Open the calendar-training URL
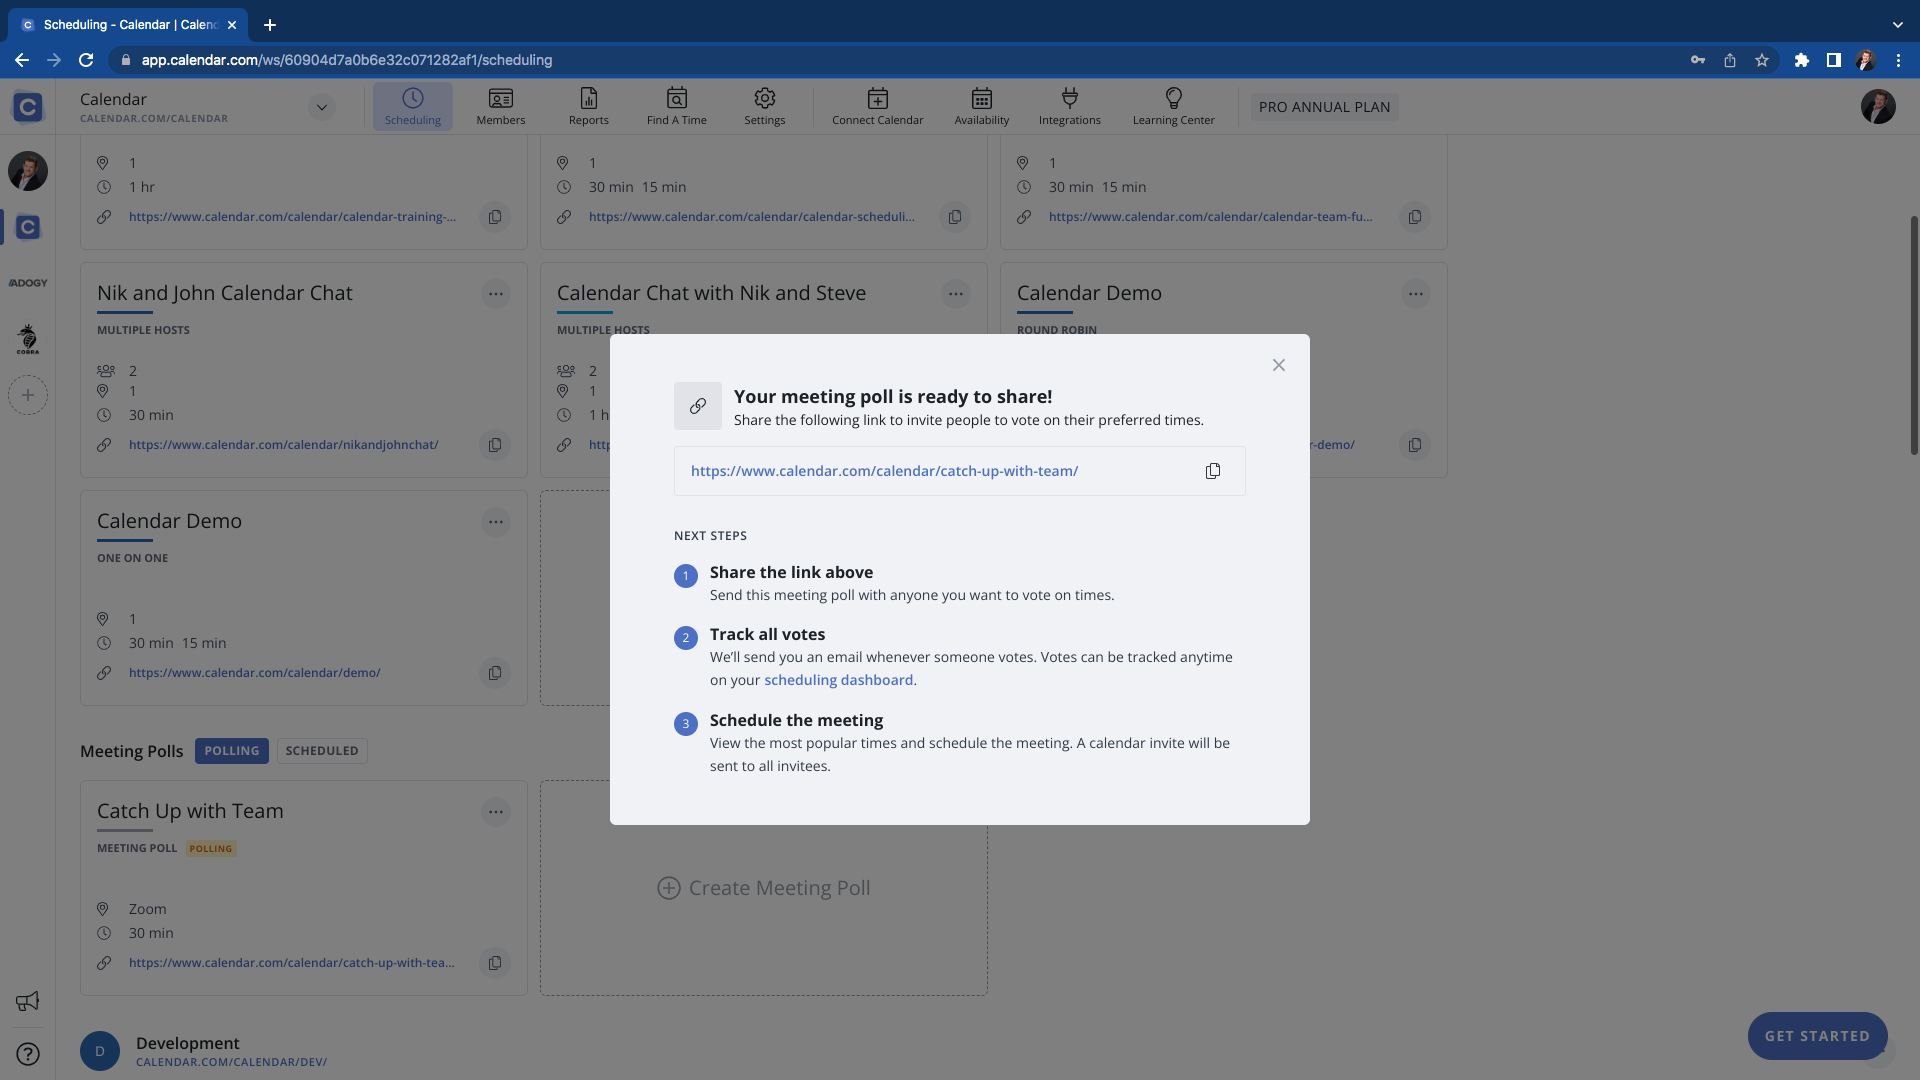This screenshot has height=1080, width=1920. [x=292, y=217]
